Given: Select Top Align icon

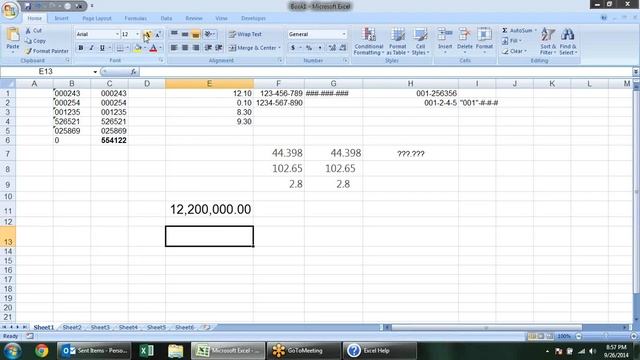Looking at the screenshot, I should pyautogui.click(x=174, y=34).
